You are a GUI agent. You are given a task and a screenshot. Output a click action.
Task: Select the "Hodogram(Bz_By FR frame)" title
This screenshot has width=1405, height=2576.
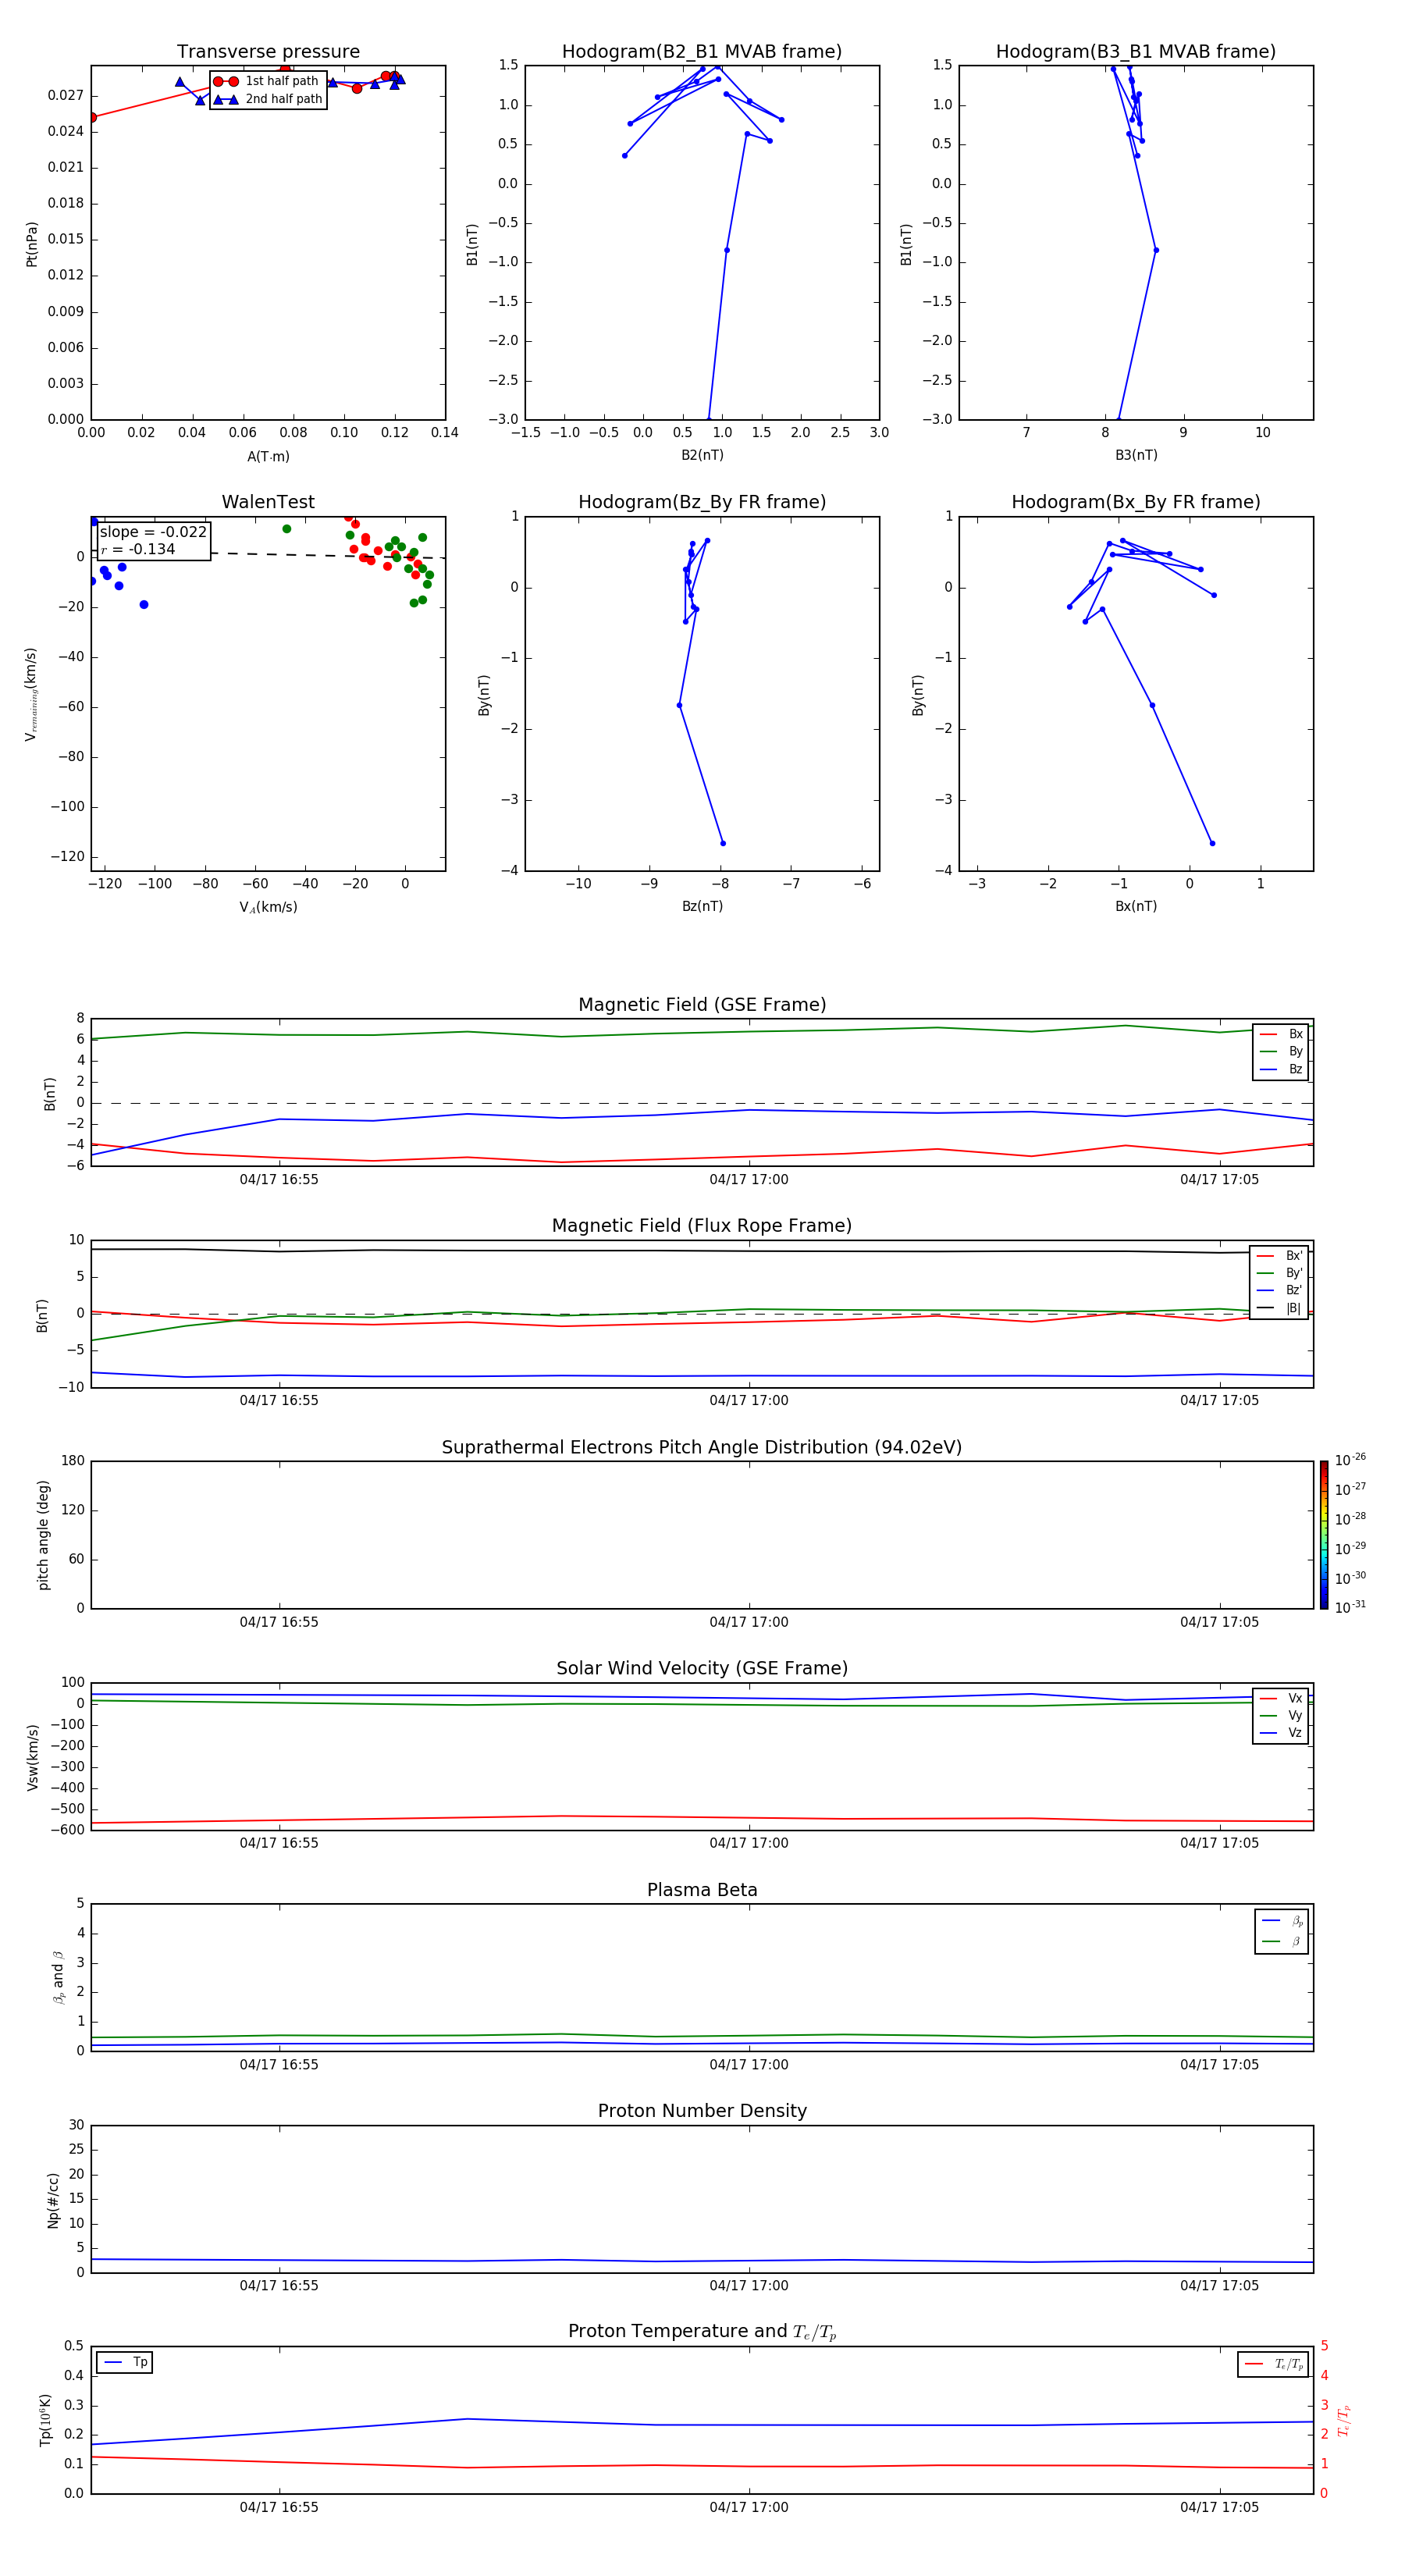702,502
